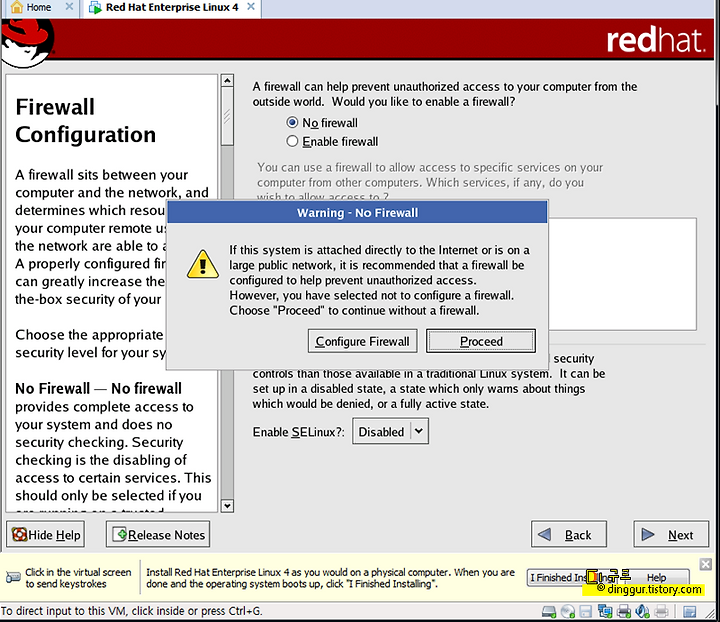Click the active printer status icon

(x=624, y=611)
